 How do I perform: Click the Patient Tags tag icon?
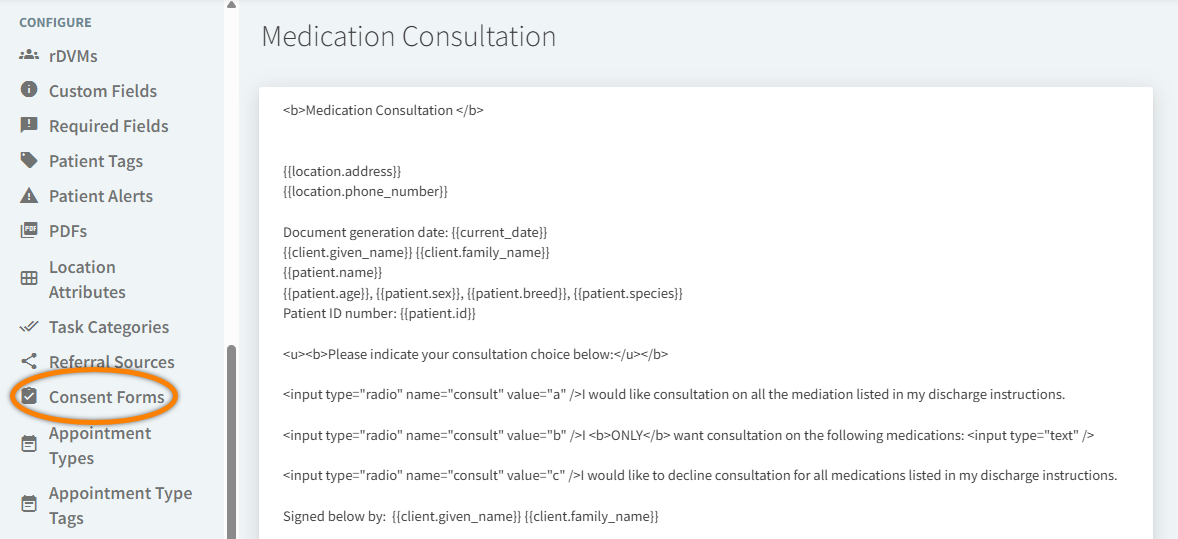pyautogui.click(x=29, y=160)
